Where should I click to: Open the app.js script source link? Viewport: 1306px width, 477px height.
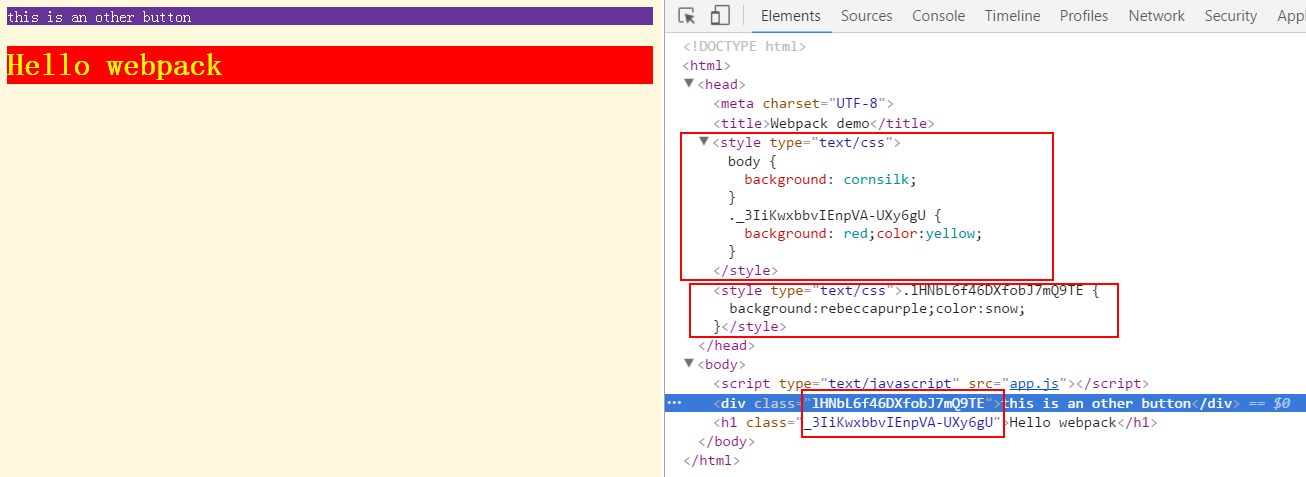(1034, 383)
